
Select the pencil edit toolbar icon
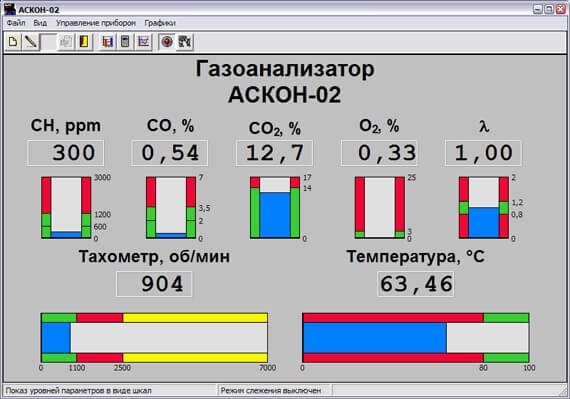[x=31, y=42]
